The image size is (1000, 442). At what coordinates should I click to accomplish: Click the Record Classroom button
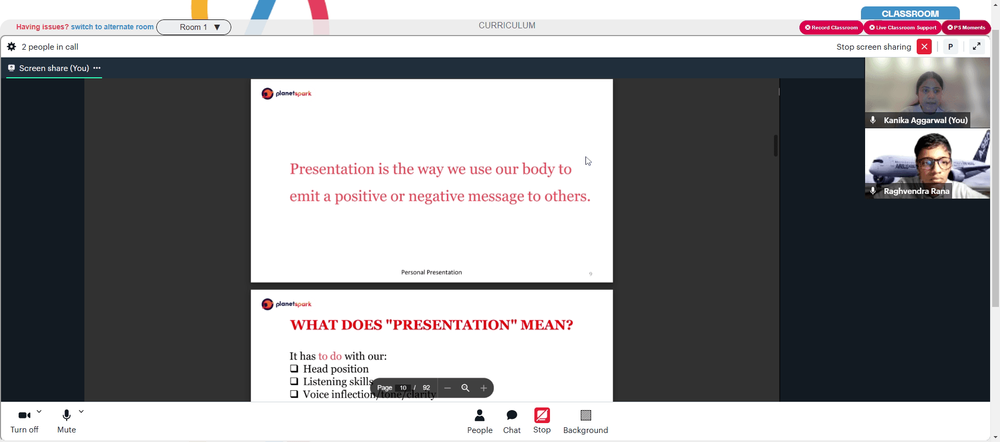click(831, 27)
